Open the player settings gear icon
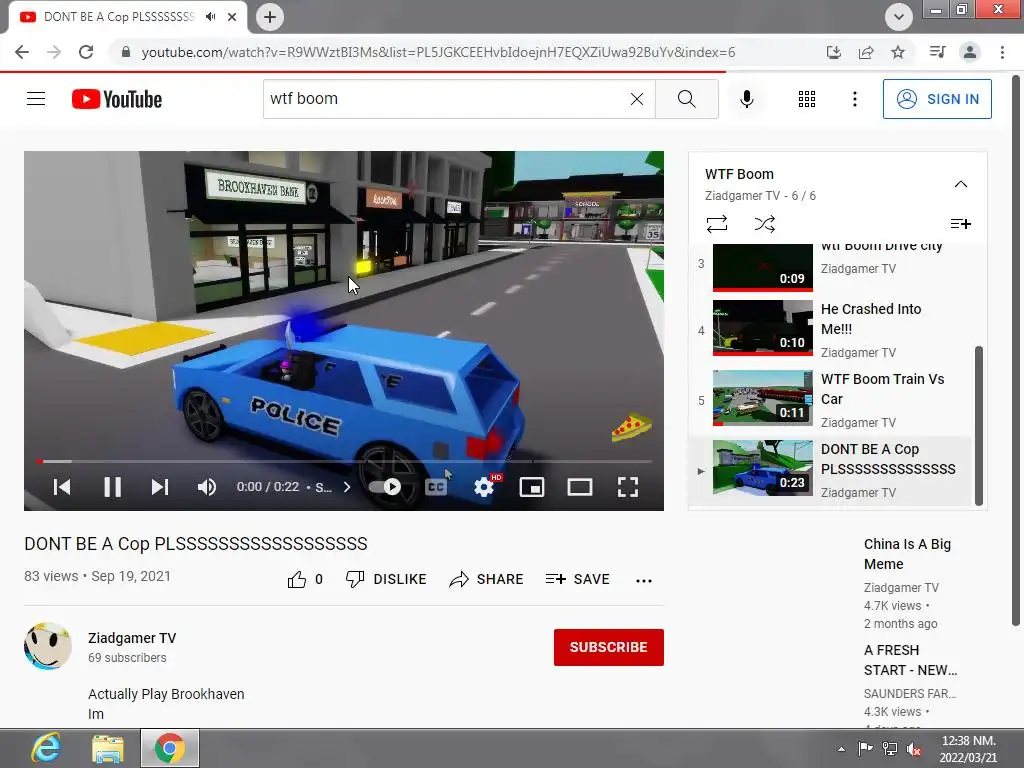 (484, 487)
